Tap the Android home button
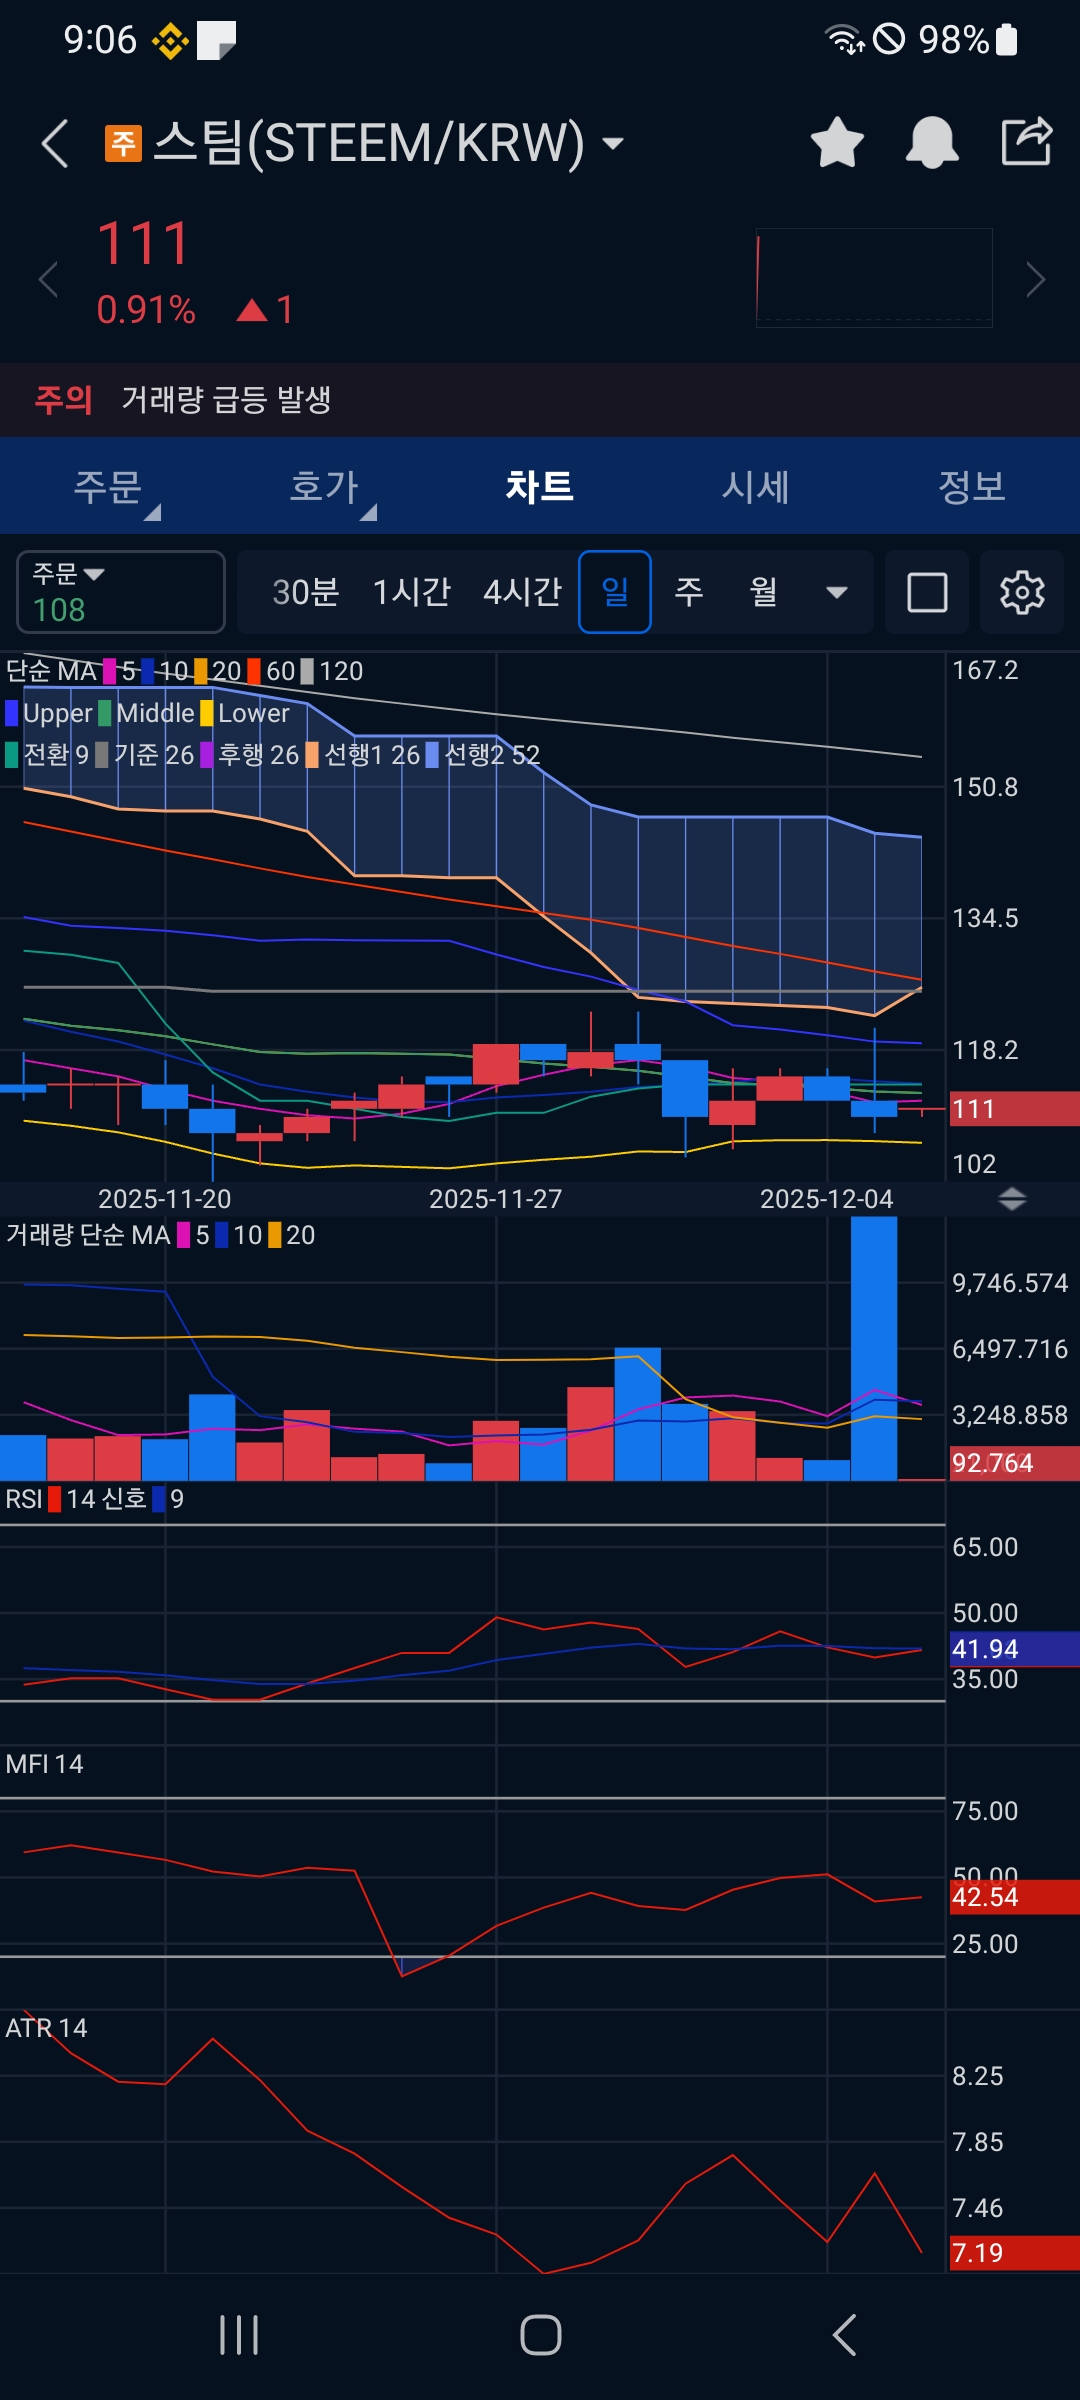The width and height of the screenshot is (1080, 2400). tap(541, 2335)
